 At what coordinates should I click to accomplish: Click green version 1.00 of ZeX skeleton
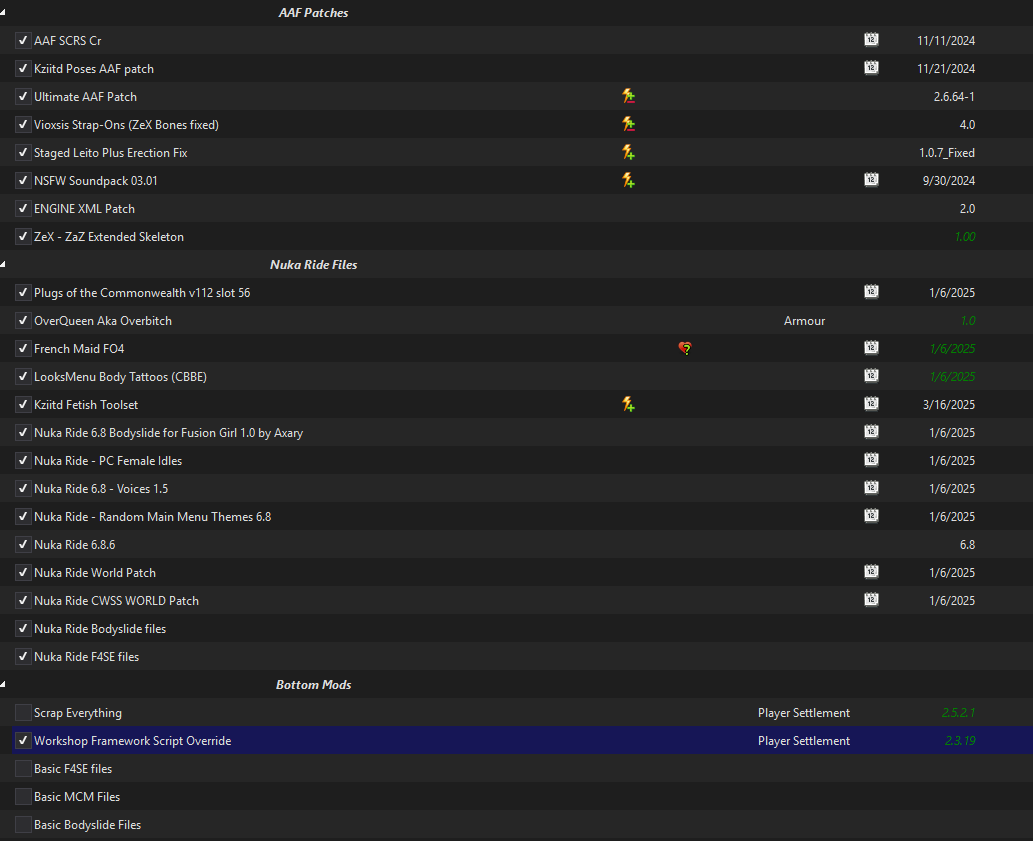pyautogui.click(x=965, y=236)
